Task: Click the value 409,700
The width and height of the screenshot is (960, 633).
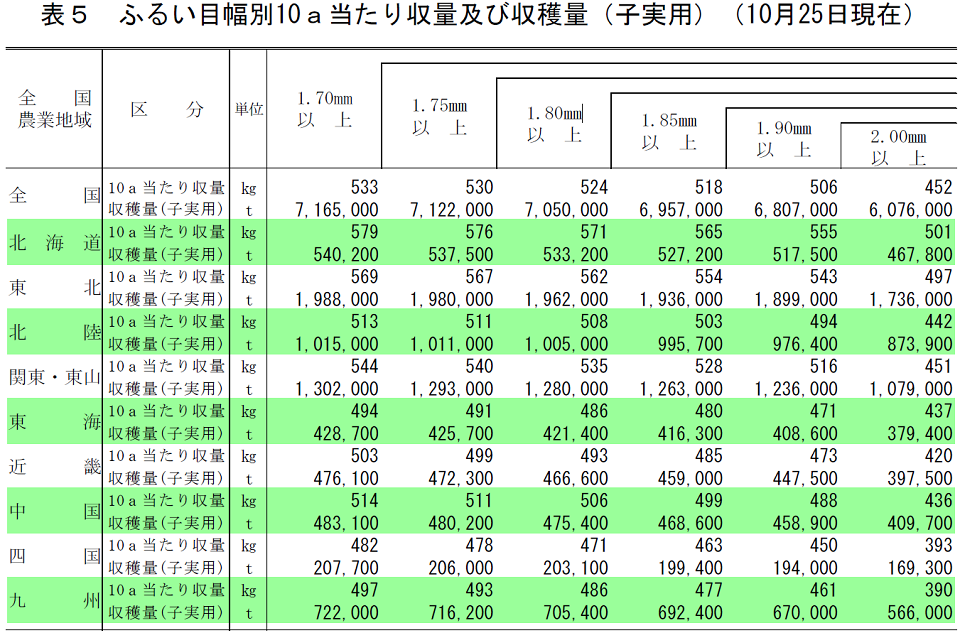Action: click(x=920, y=523)
